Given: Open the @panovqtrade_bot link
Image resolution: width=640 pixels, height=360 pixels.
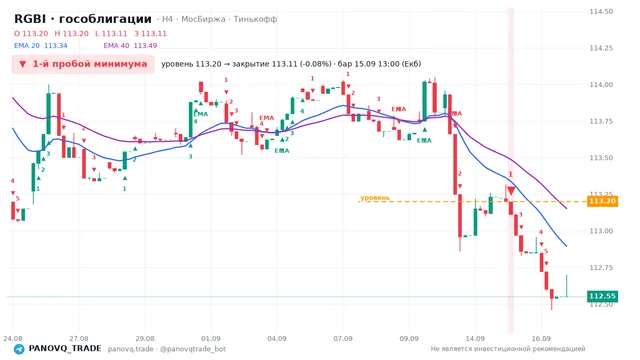Looking at the screenshot, I should pos(193,349).
